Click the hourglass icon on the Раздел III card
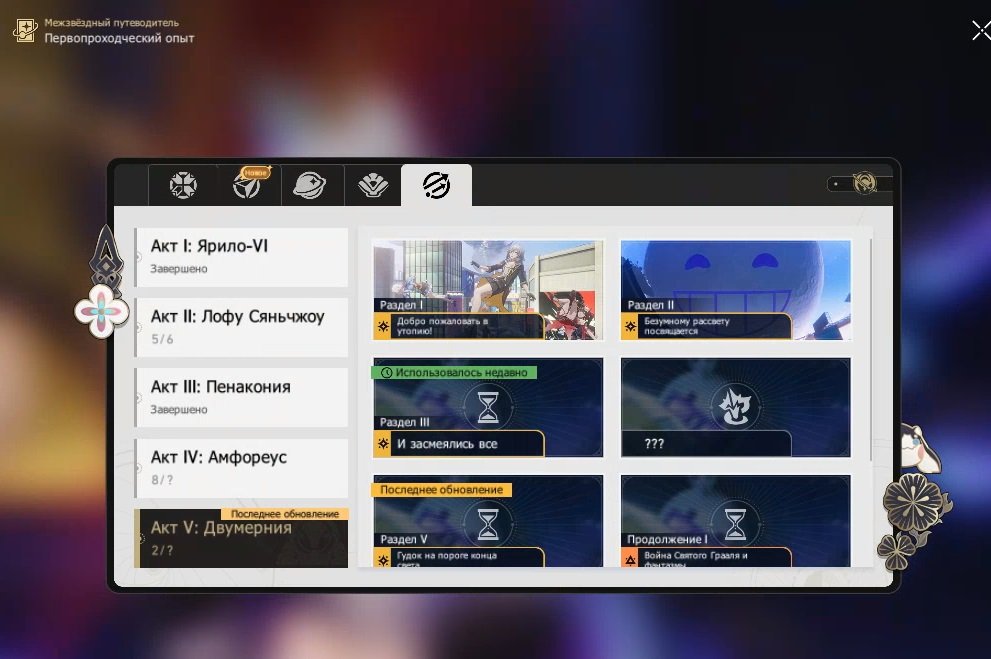The height and width of the screenshot is (659, 991). click(x=487, y=407)
